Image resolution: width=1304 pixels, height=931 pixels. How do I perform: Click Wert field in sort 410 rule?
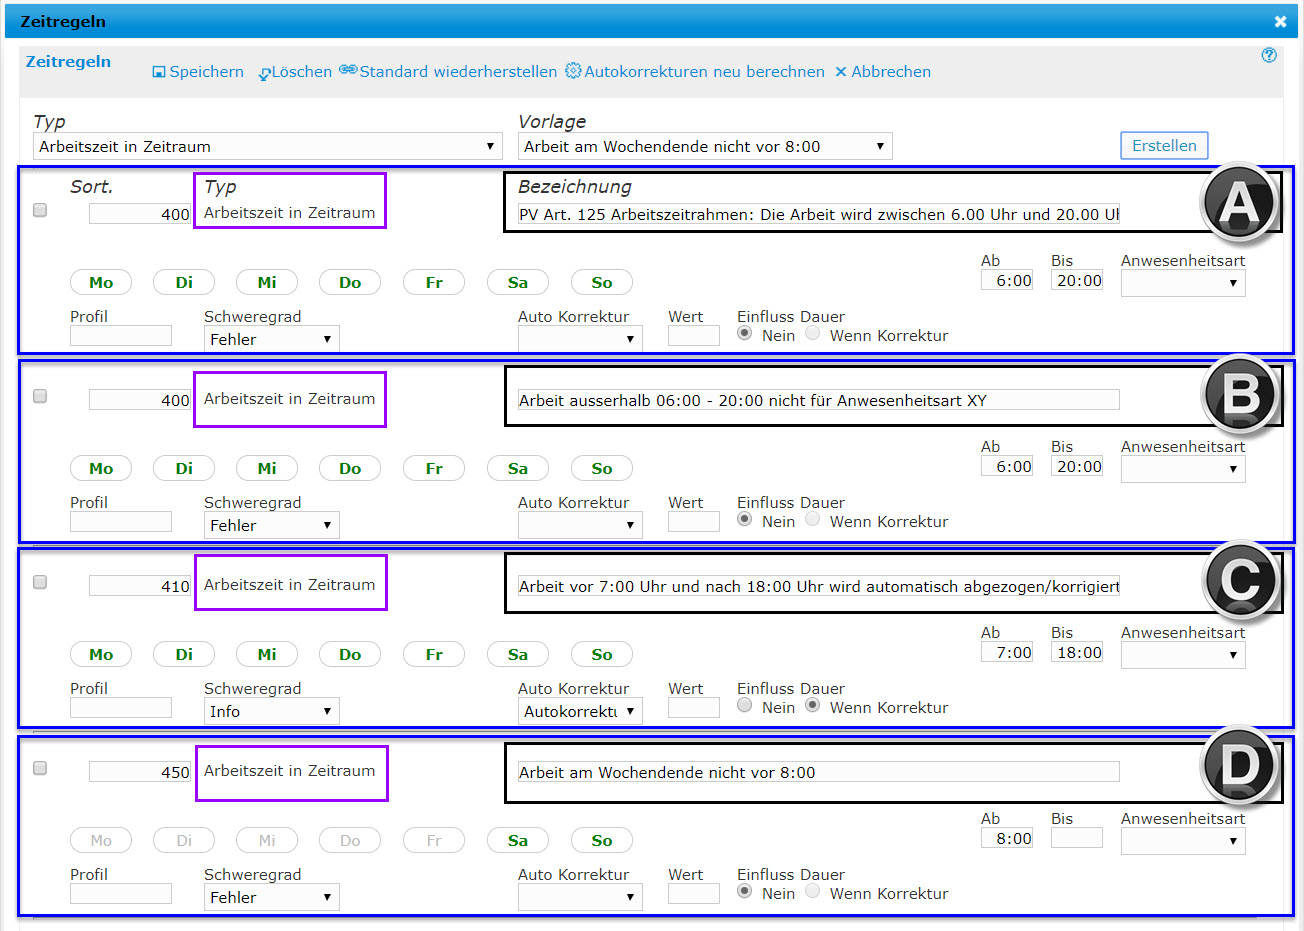coord(694,708)
